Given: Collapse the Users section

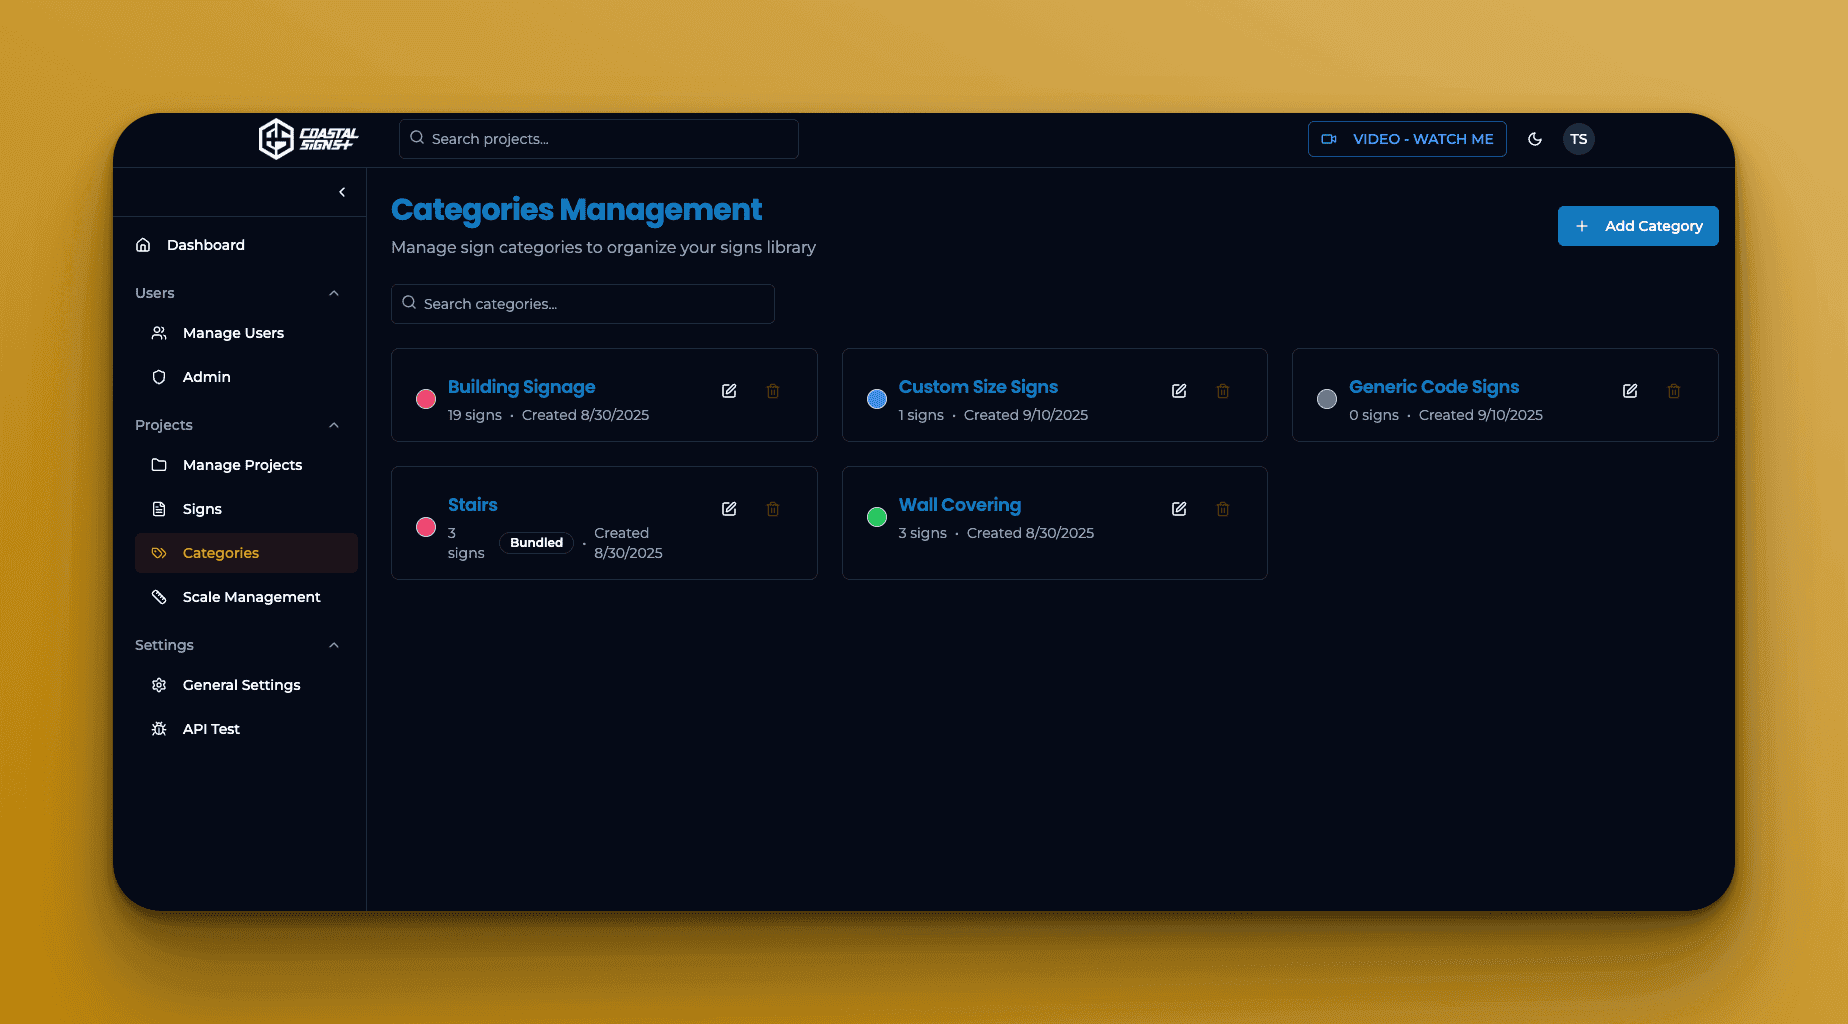Looking at the screenshot, I should [334, 293].
